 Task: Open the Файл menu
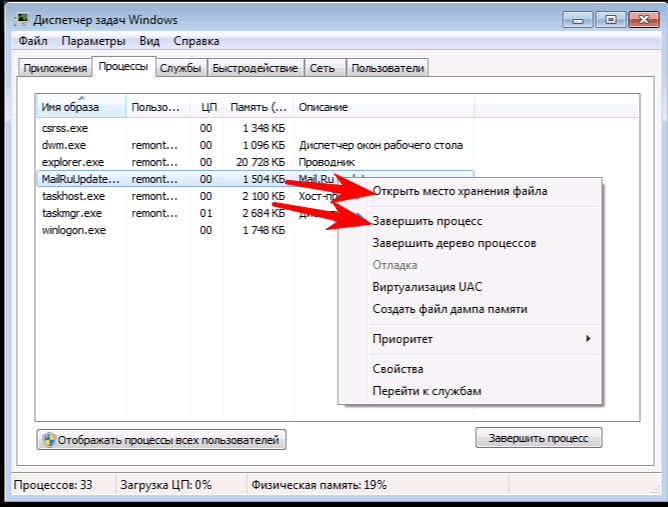point(33,41)
